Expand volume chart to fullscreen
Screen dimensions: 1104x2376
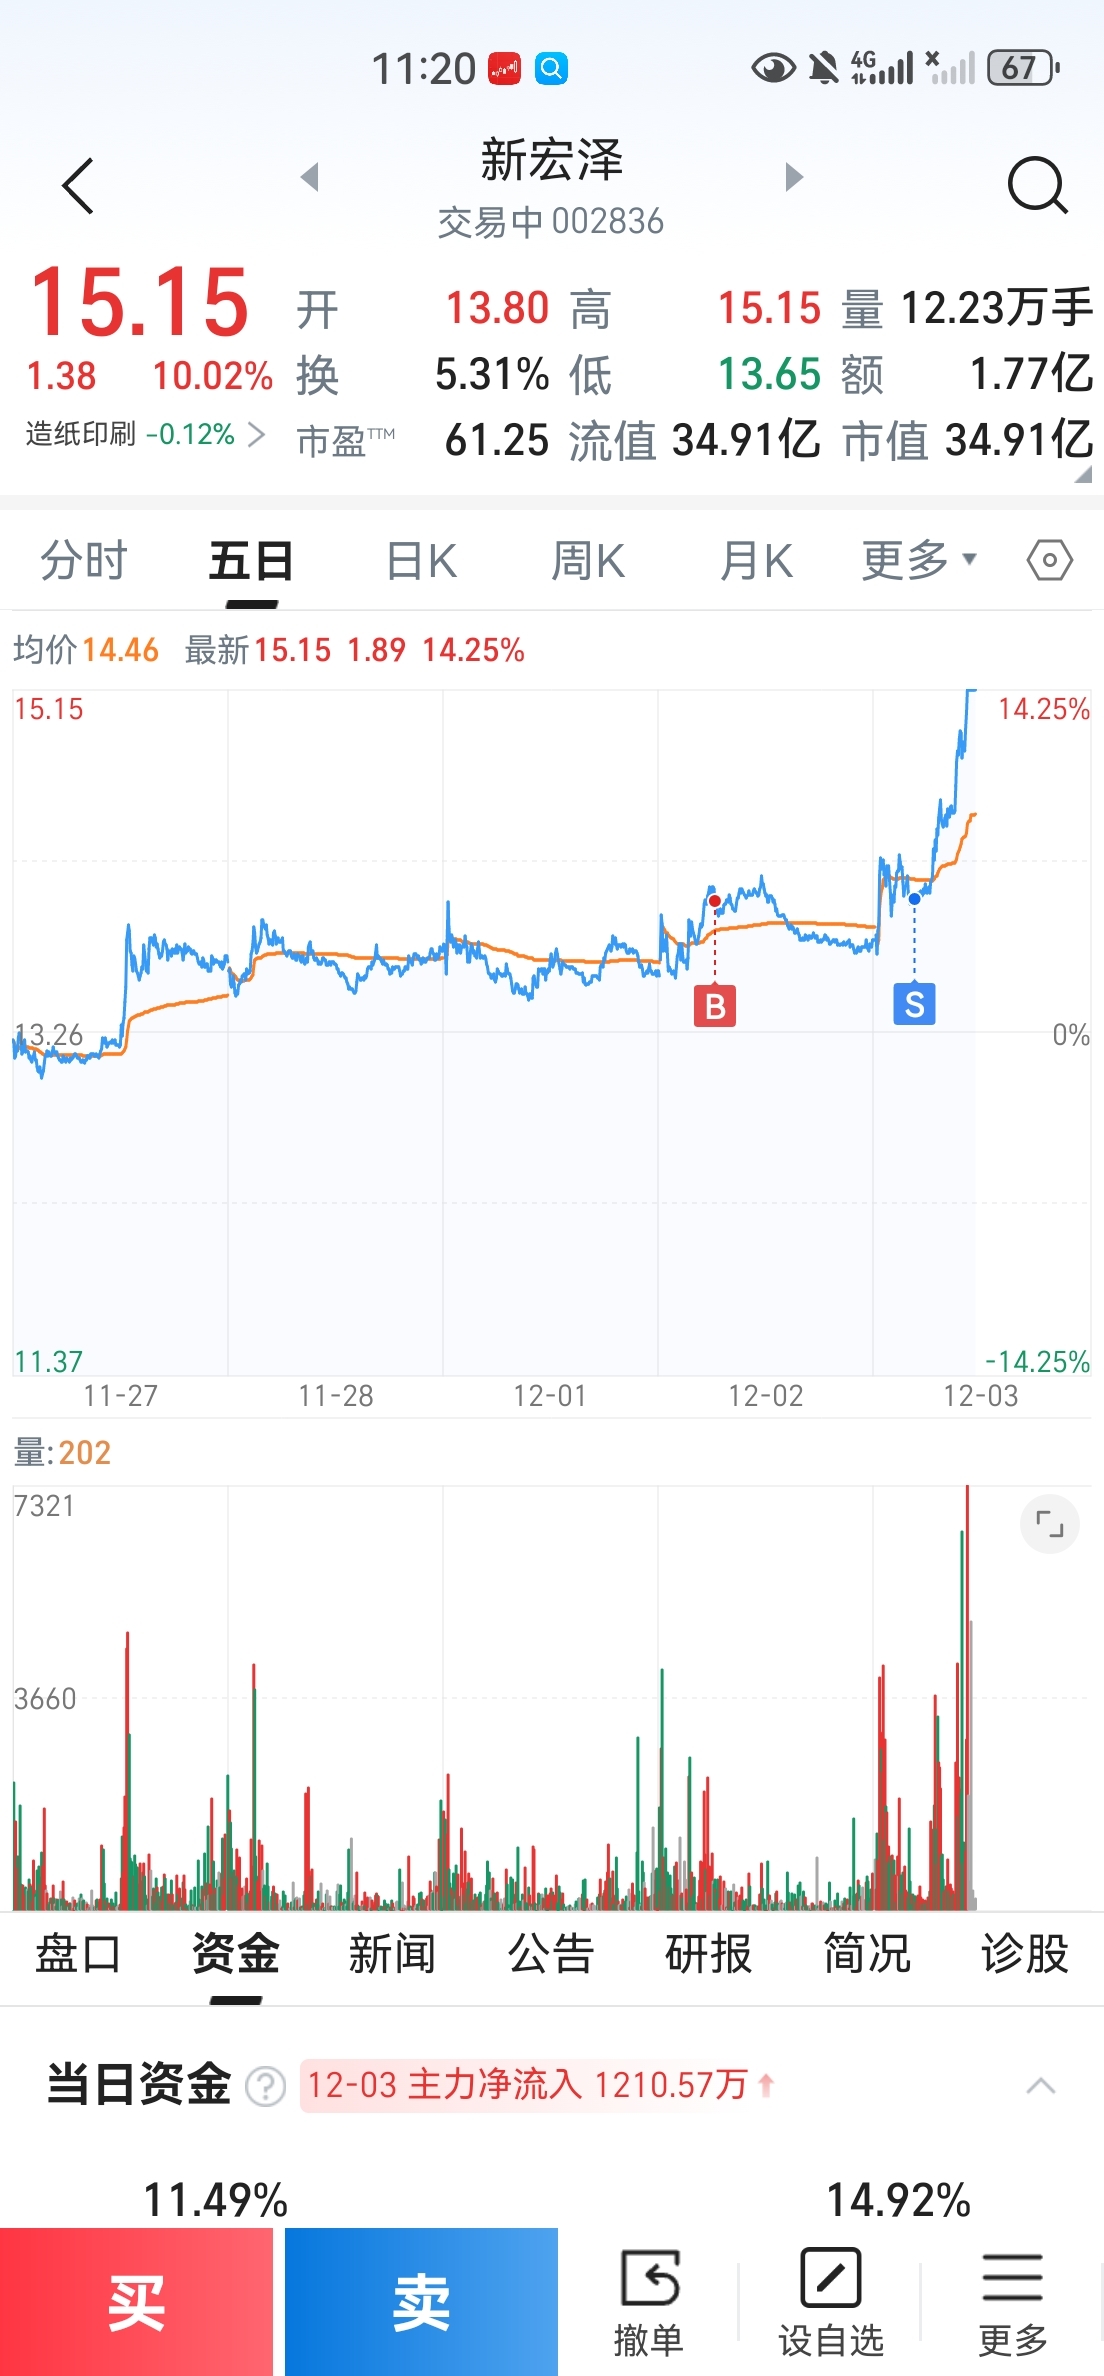coord(1049,1524)
